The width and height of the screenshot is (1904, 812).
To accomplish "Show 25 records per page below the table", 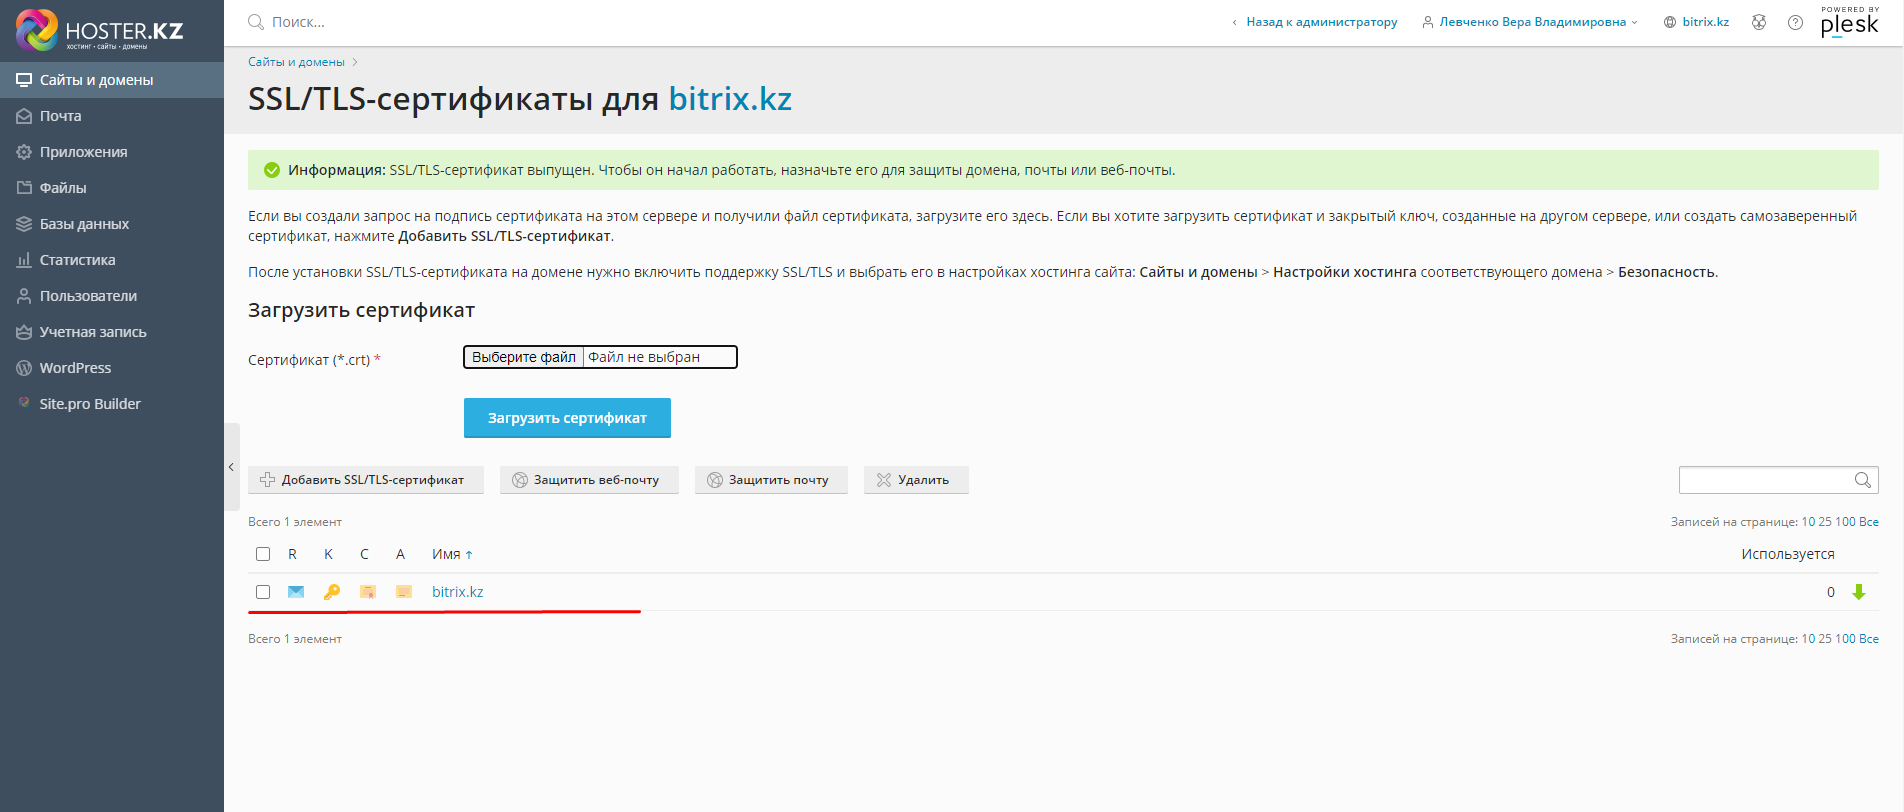I will (1825, 639).
